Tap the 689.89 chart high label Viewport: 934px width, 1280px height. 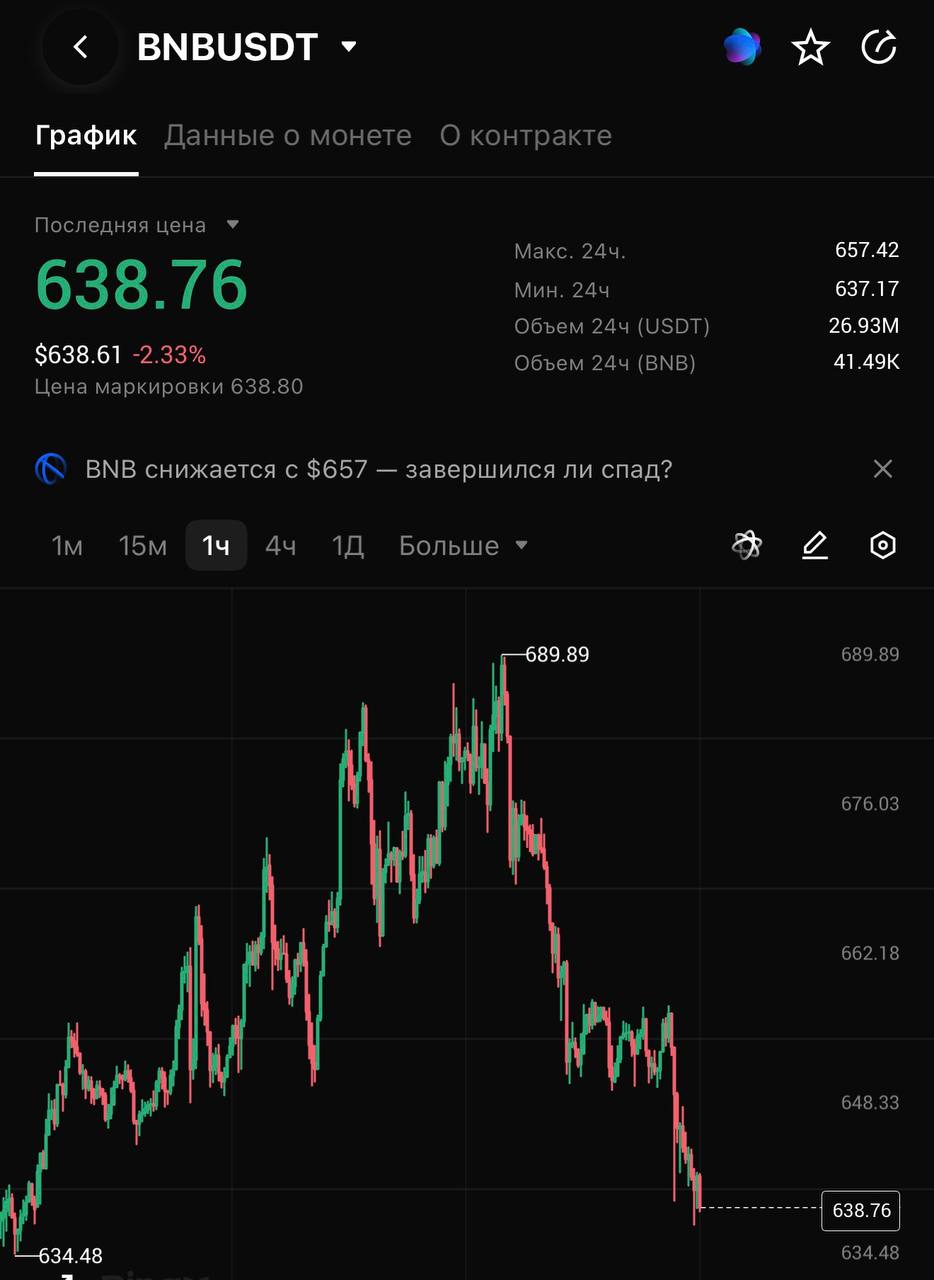[557, 655]
